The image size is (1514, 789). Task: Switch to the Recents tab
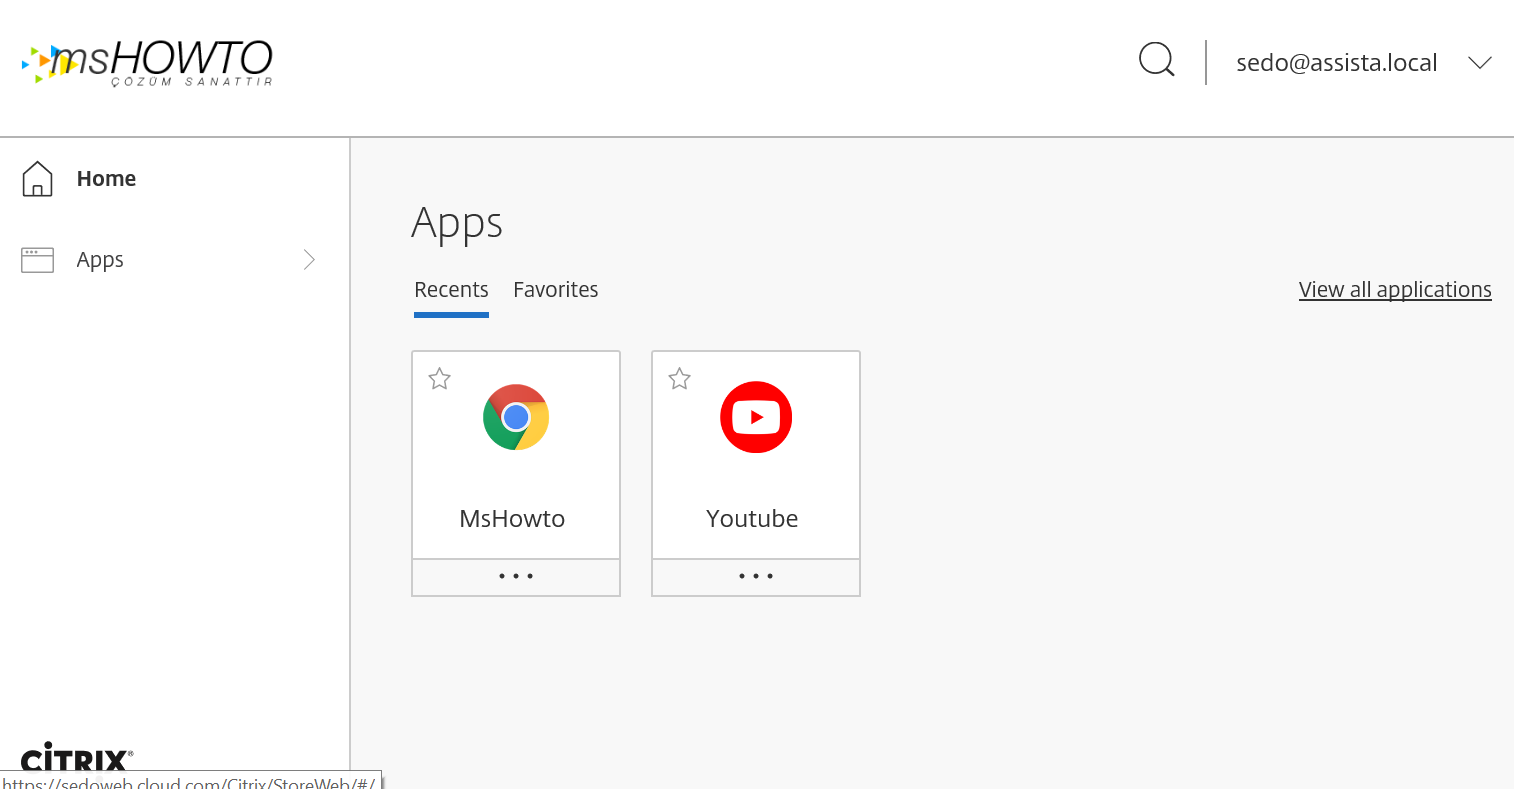tap(451, 290)
